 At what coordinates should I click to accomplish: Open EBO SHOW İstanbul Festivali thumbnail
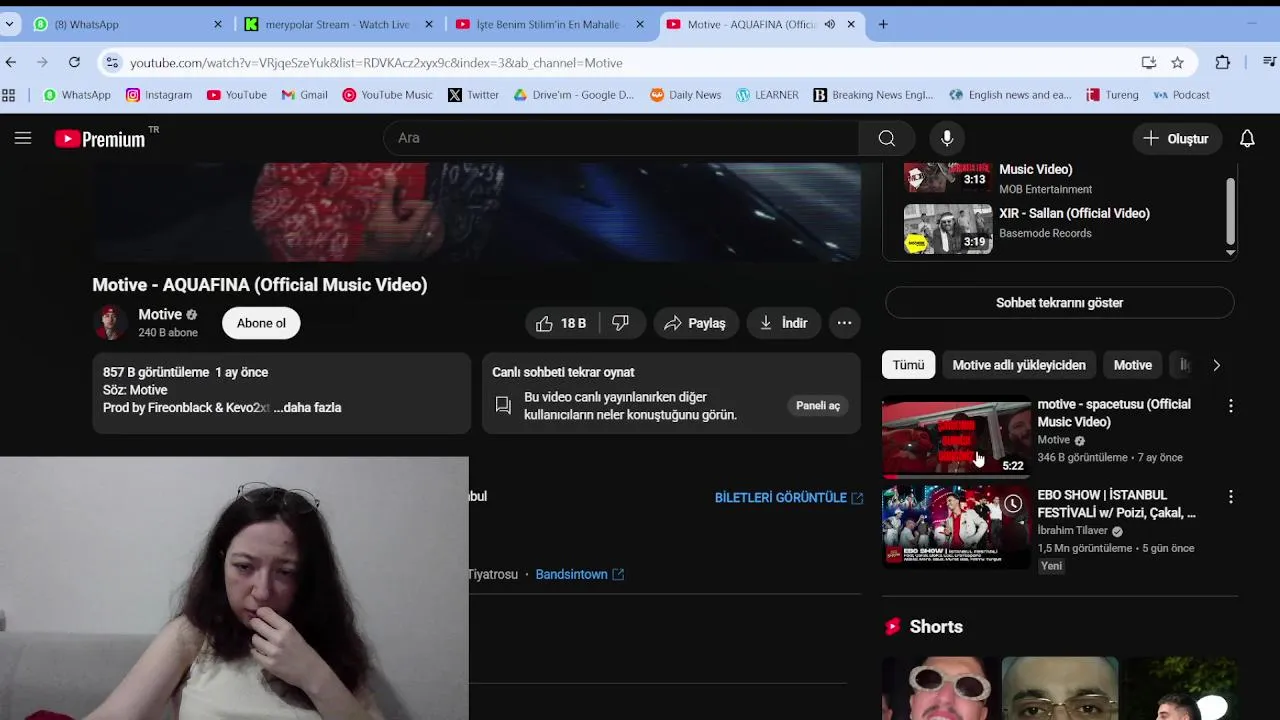tap(956, 527)
